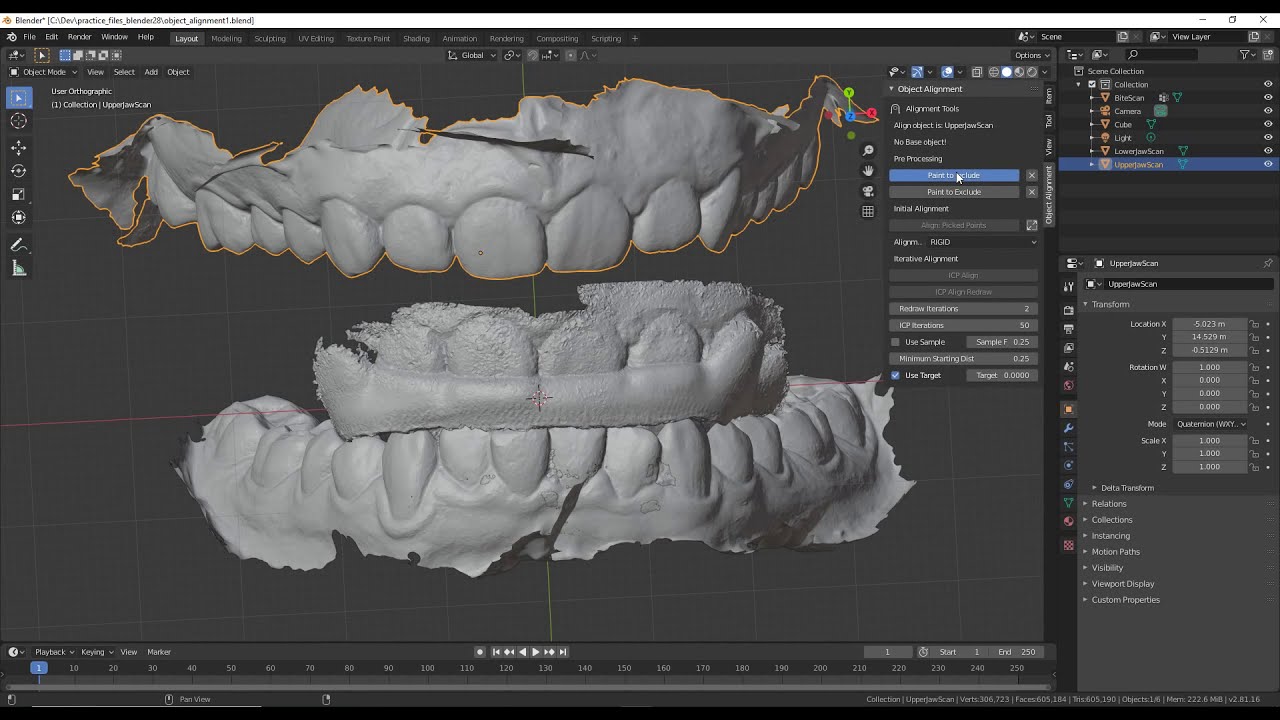Switch viewport to wireframe shading
This screenshot has height=720, width=1280.
pos(993,72)
